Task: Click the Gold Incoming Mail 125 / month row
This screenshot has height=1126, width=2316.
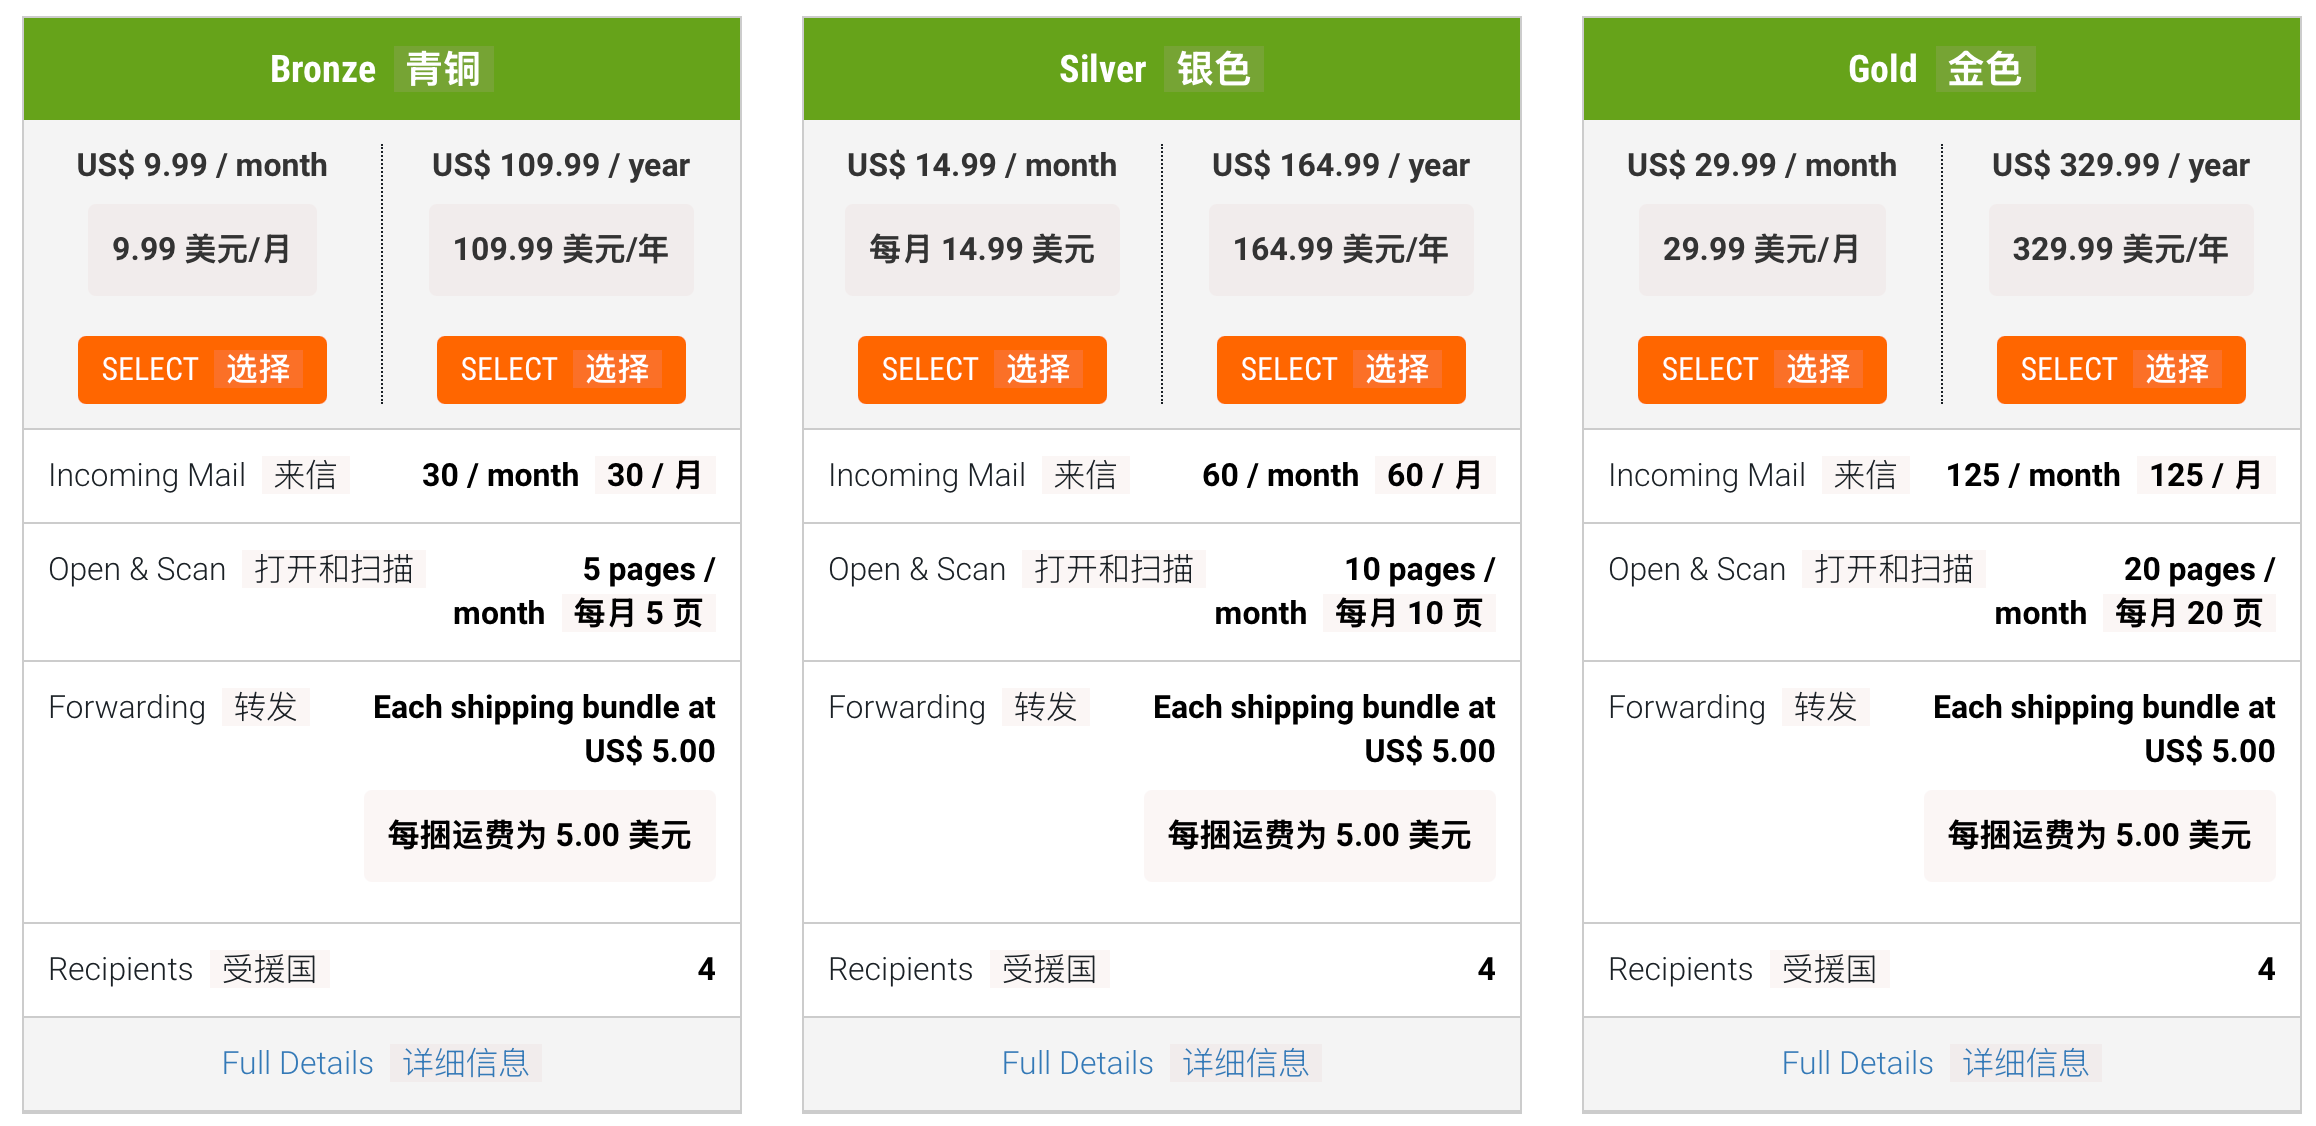Action: [x=1942, y=476]
